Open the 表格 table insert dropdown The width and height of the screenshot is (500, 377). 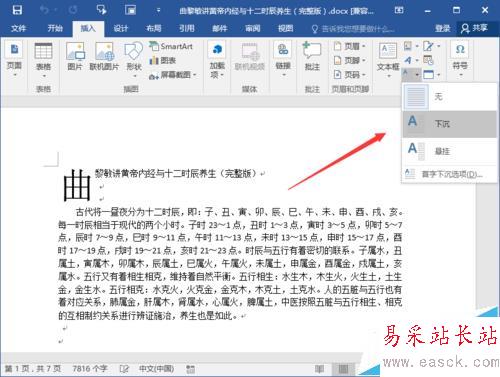point(43,61)
